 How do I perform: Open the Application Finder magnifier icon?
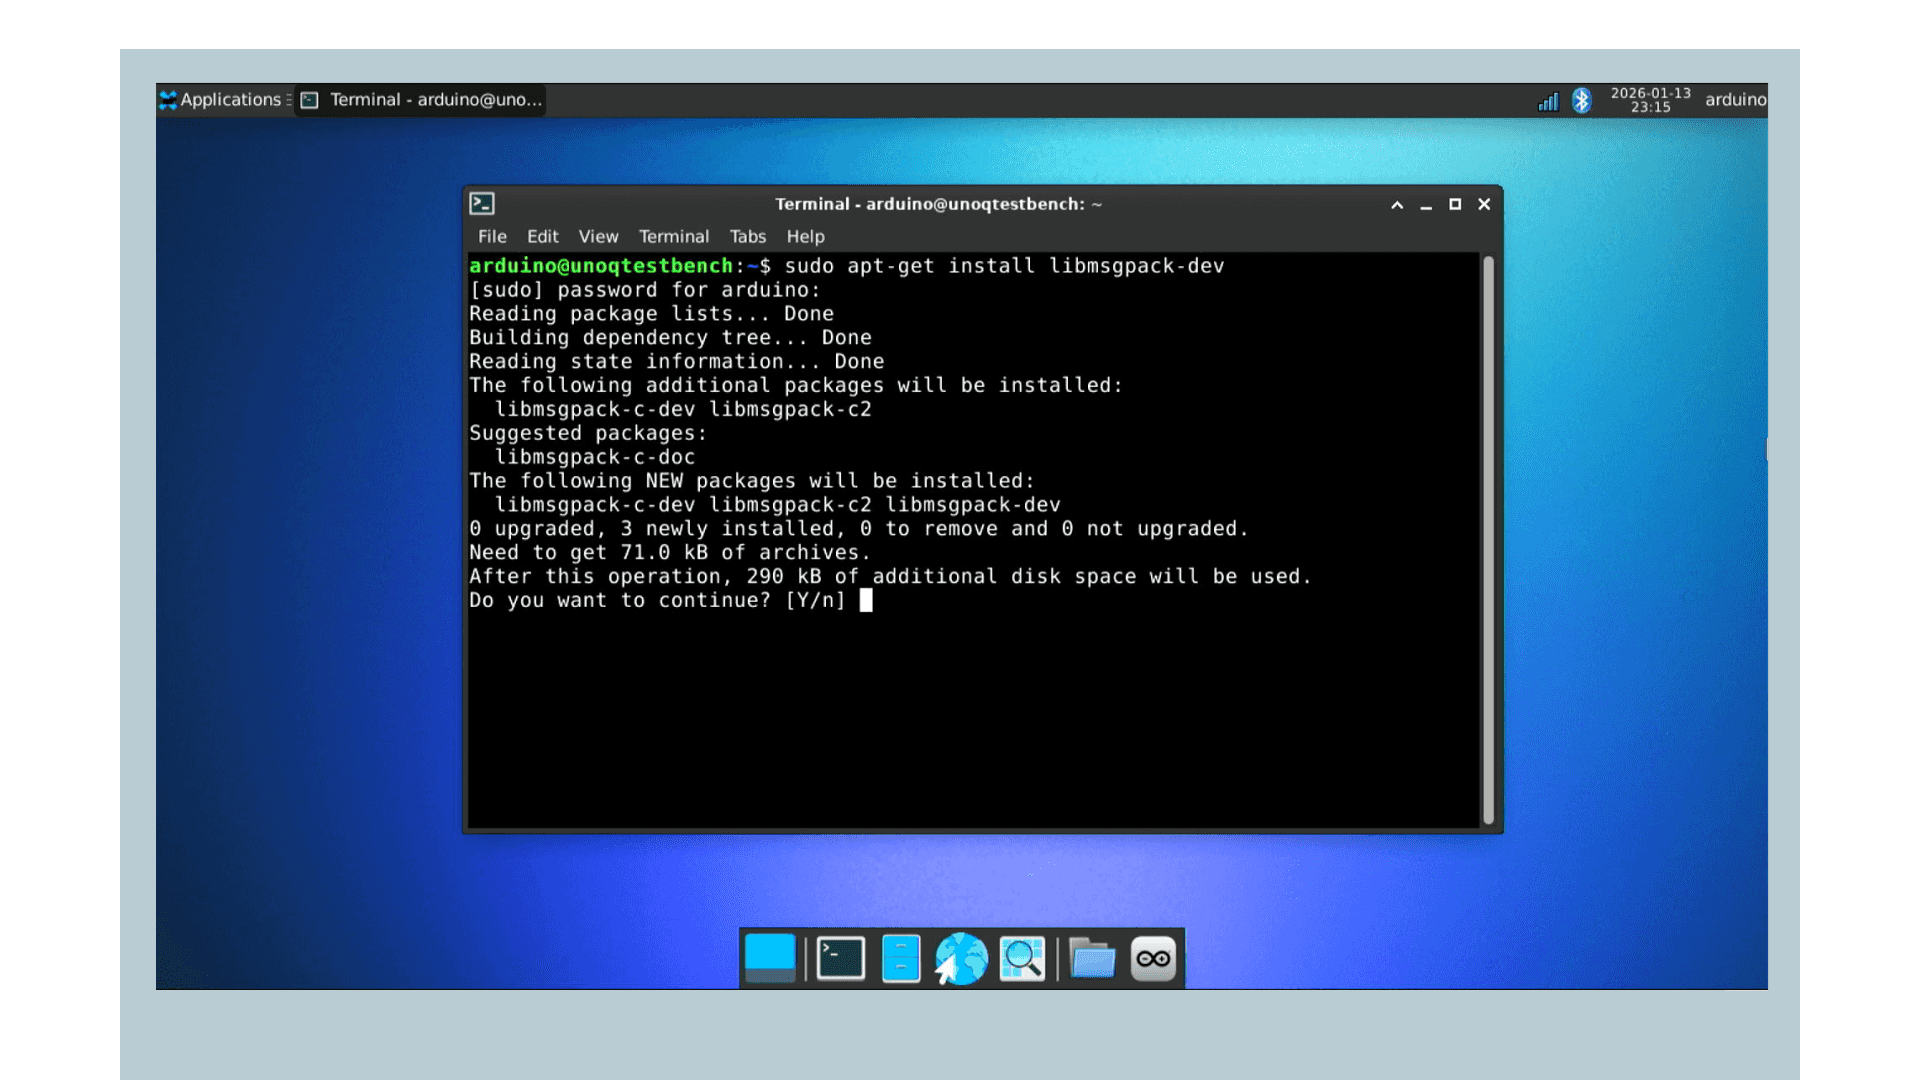[1022, 958]
